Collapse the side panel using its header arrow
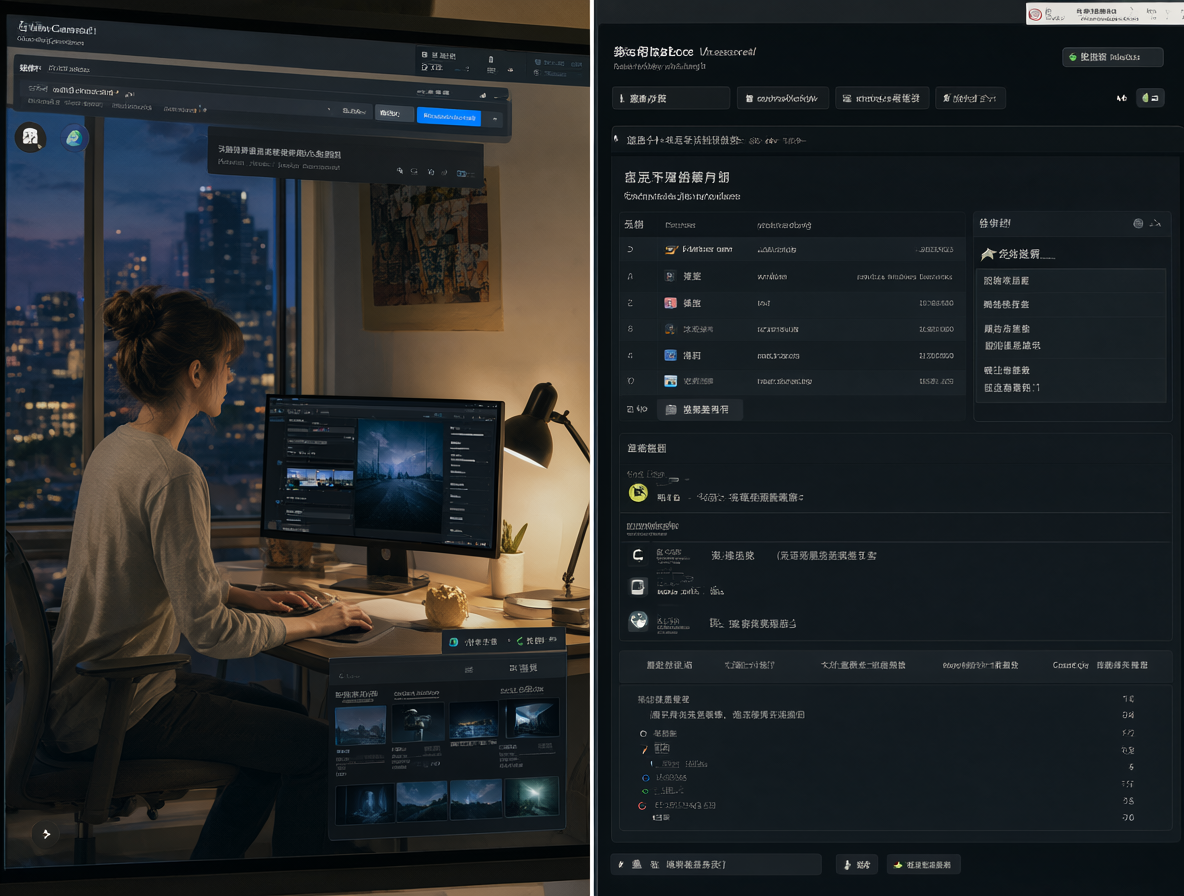Viewport: 1184px width, 896px height. click(1155, 223)
